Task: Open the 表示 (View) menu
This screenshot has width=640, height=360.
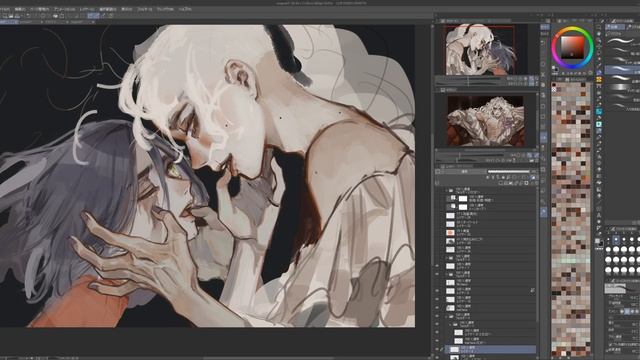Action: click(127, 9)
